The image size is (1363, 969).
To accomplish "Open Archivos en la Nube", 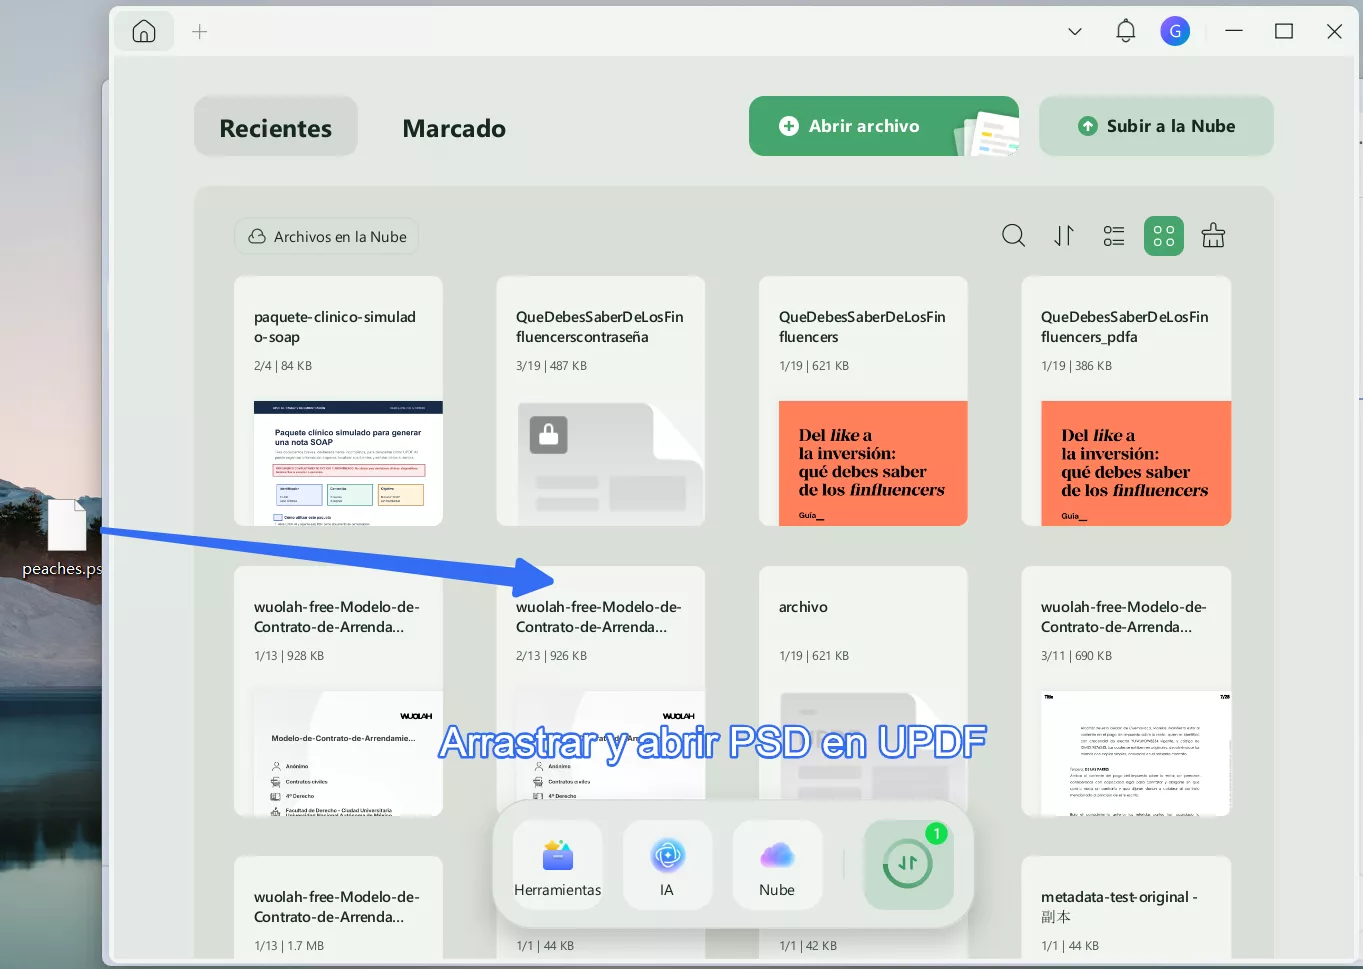I will point(327,237).
